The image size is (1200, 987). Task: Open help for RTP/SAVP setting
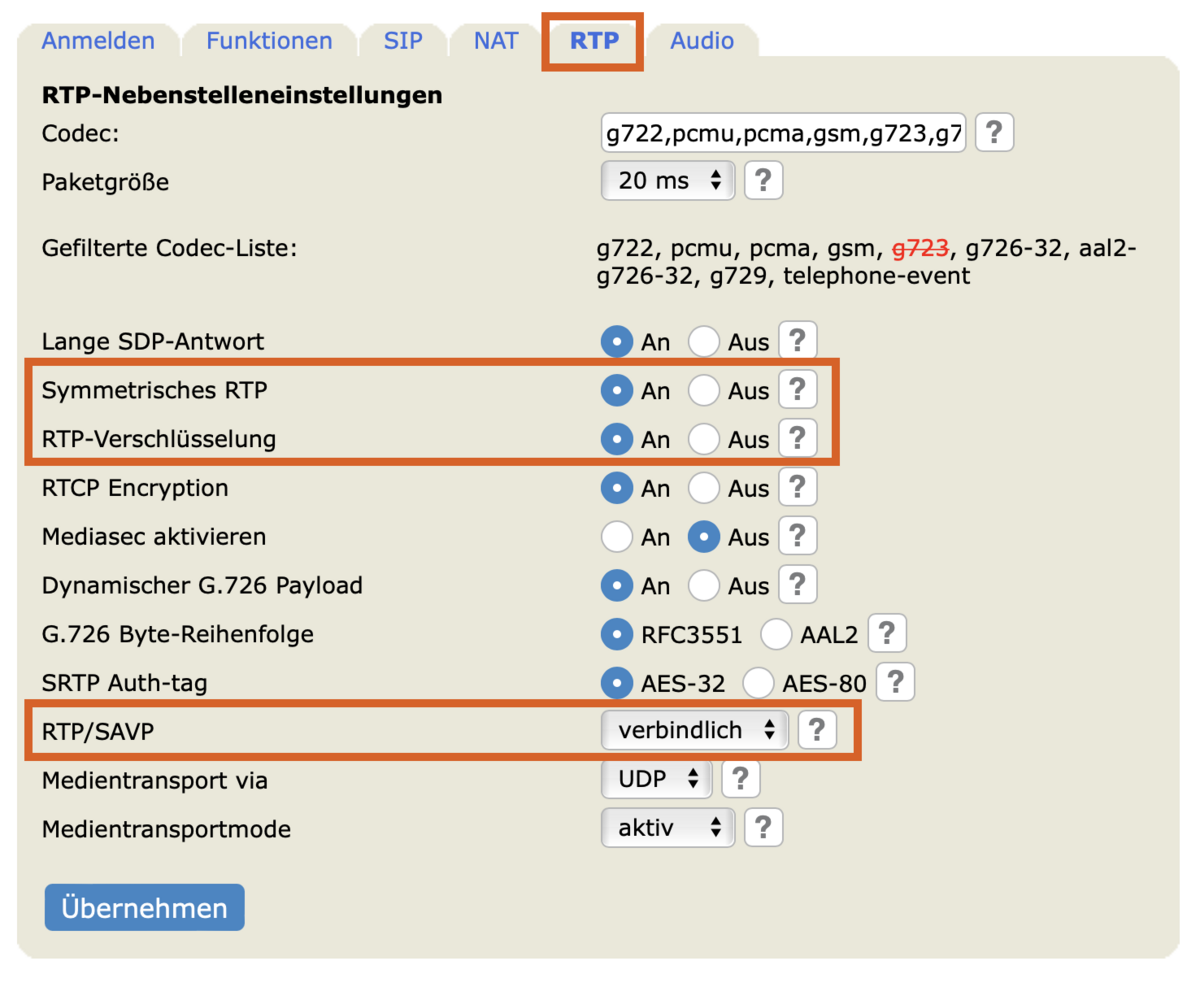click(x=817, y=730)
